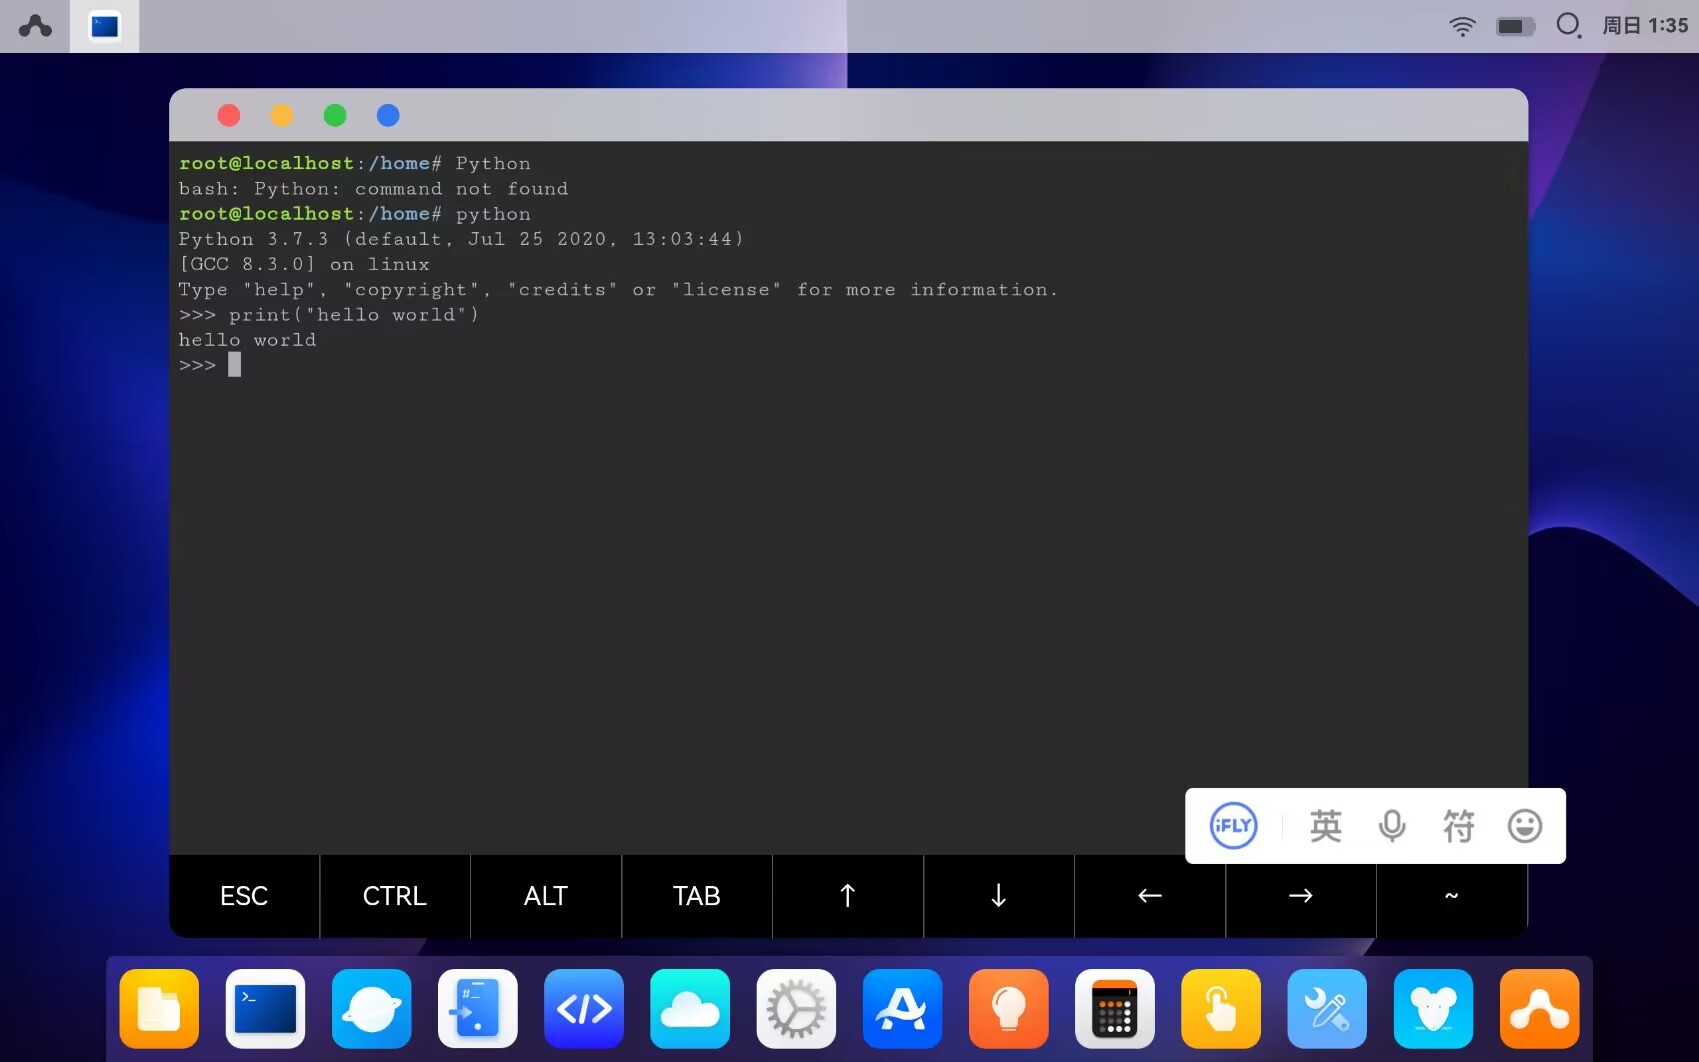Tap the CTRL modifier key
The height and width of the screenshot is (1062, 1699).
[x=395, y=896]
